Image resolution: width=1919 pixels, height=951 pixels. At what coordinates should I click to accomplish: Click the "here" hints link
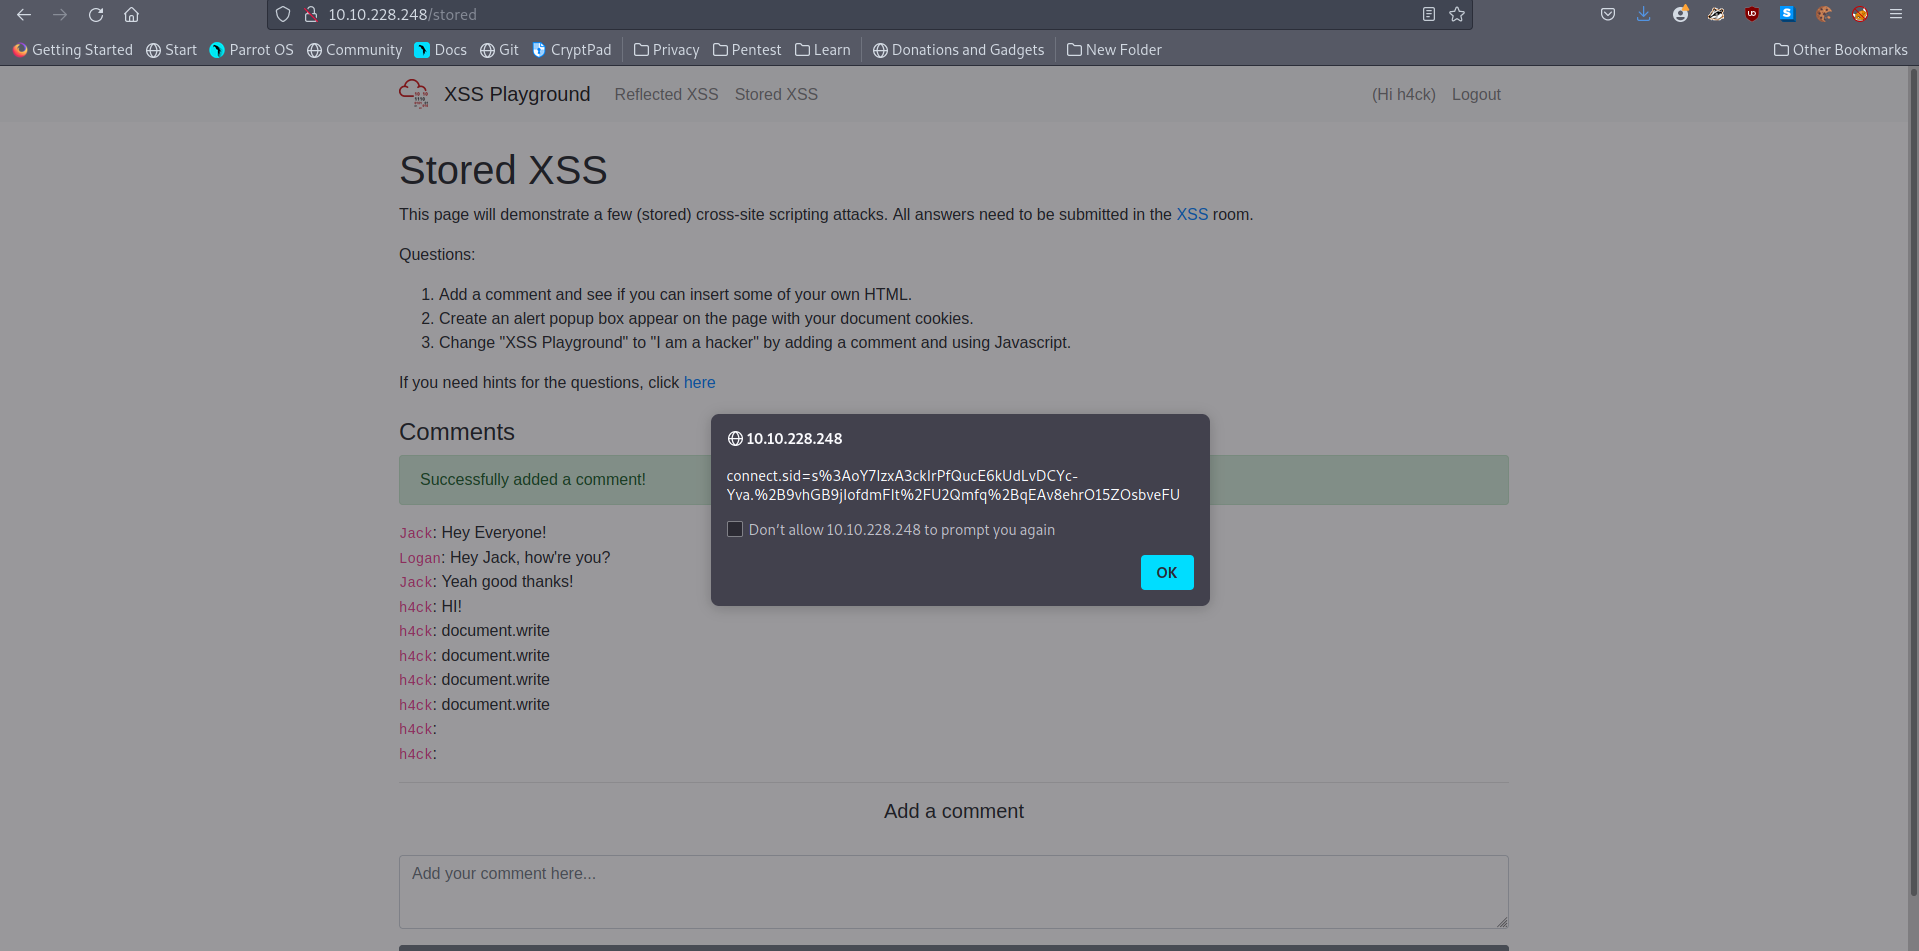click(x=699, y=382)
